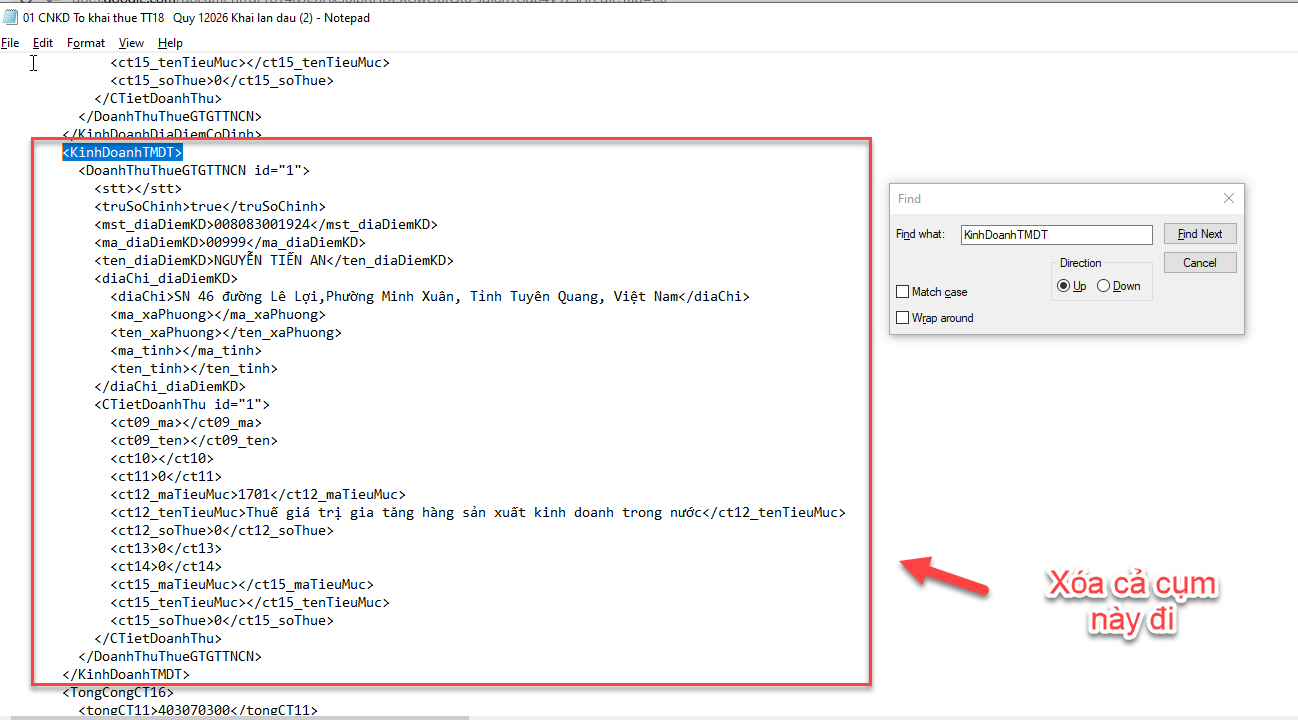Open the View menu
The height and width of the screenshot is (720, 1298).
131,43
